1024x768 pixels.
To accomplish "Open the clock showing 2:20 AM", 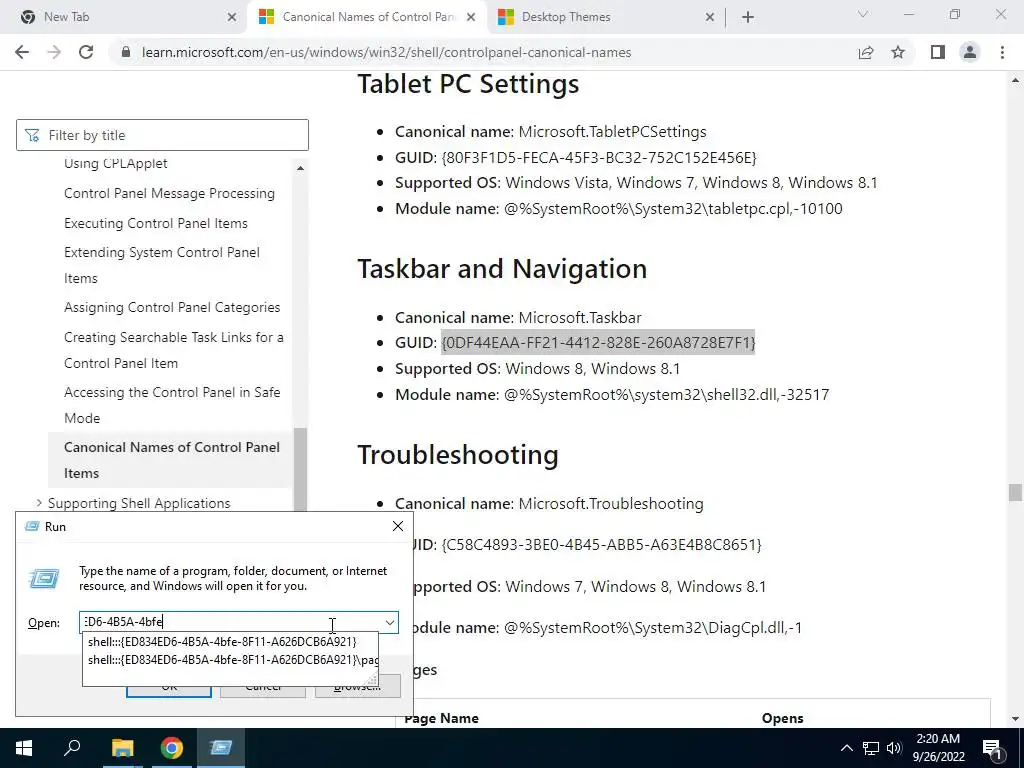I will tap(938, 748).
